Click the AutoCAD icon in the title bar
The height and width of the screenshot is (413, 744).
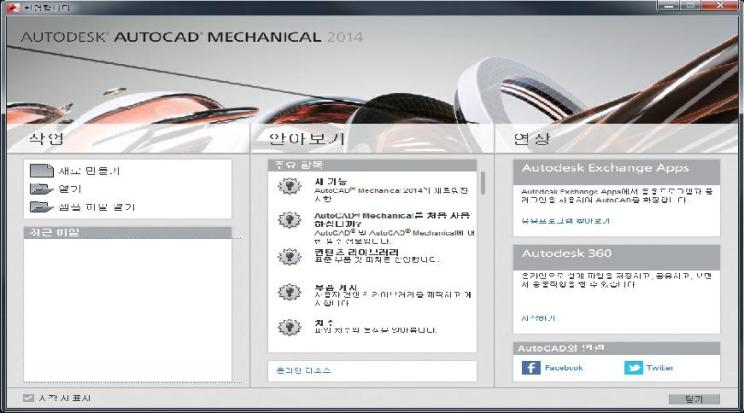[12, 7]
